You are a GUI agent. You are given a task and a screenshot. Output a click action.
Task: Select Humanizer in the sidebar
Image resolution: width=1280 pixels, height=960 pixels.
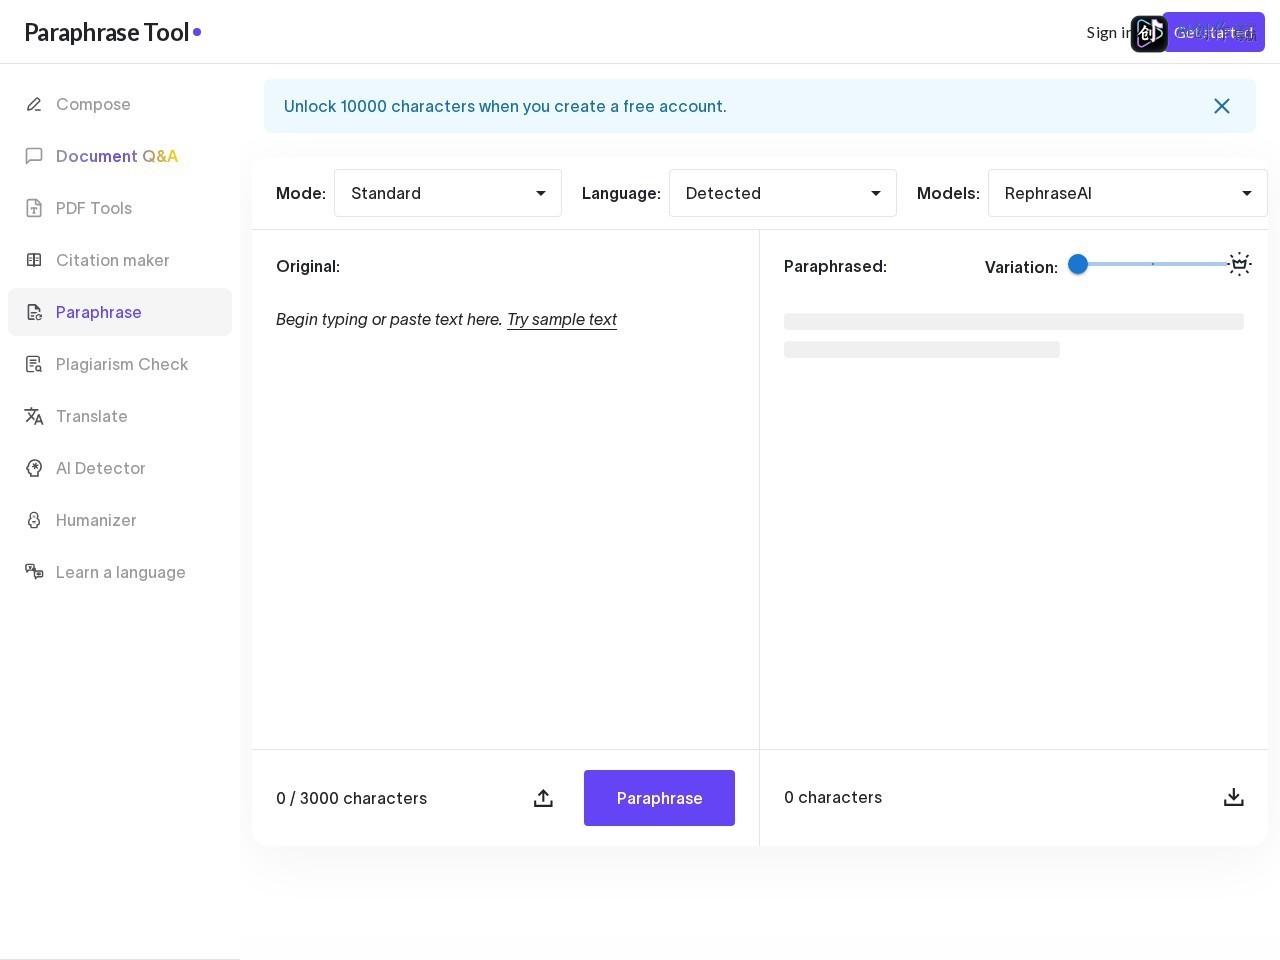[120, 520]
